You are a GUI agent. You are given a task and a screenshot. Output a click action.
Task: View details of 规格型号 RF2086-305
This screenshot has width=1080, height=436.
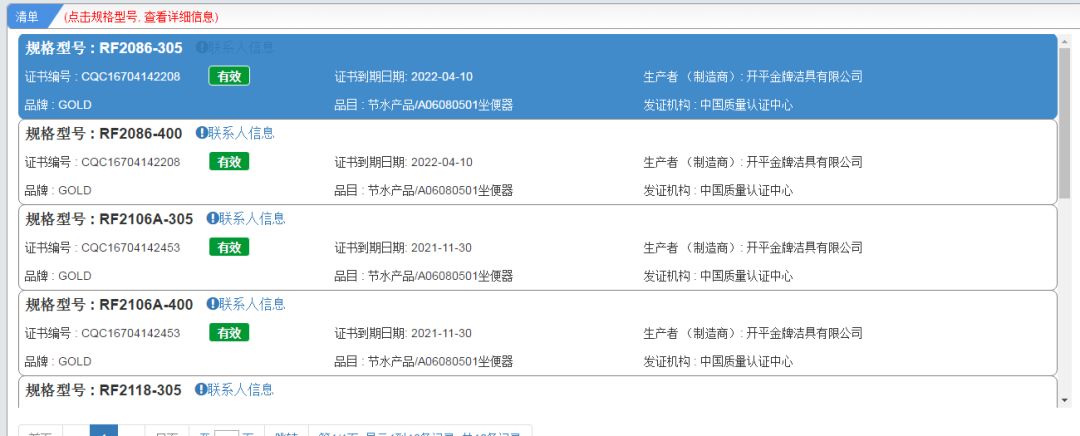104,48
